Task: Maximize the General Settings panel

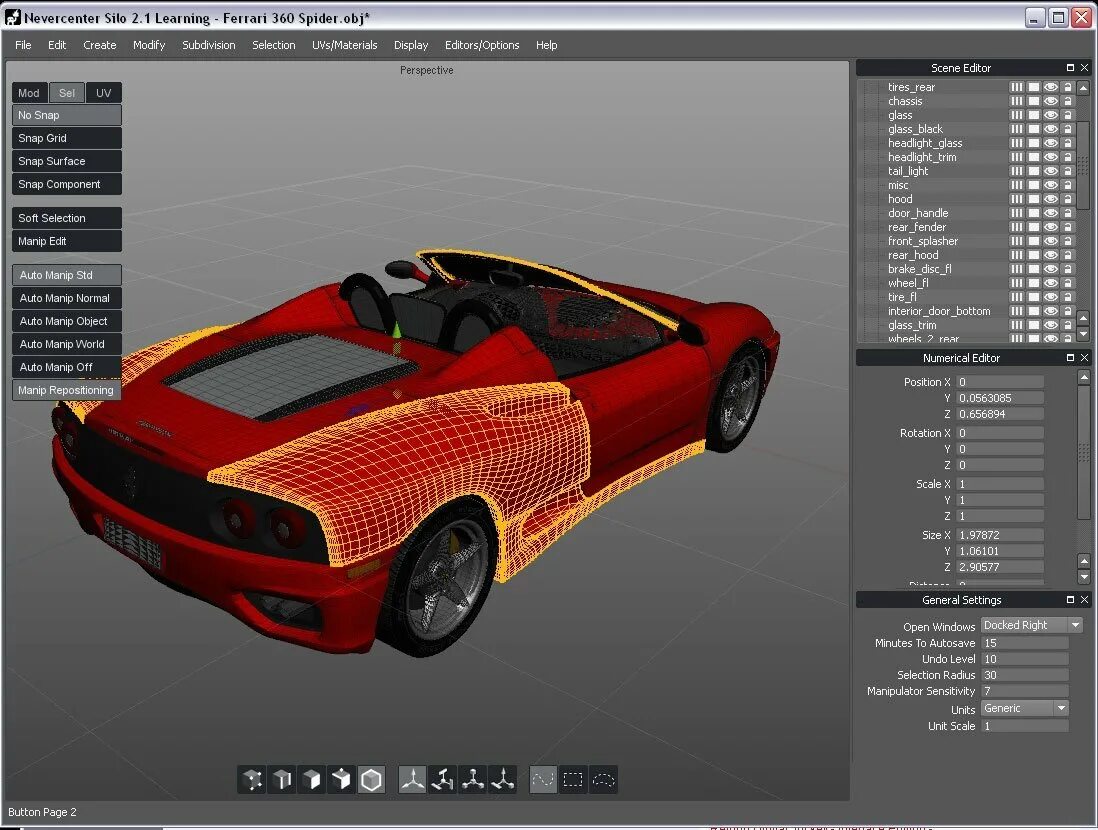Action: coord(1070,600)
